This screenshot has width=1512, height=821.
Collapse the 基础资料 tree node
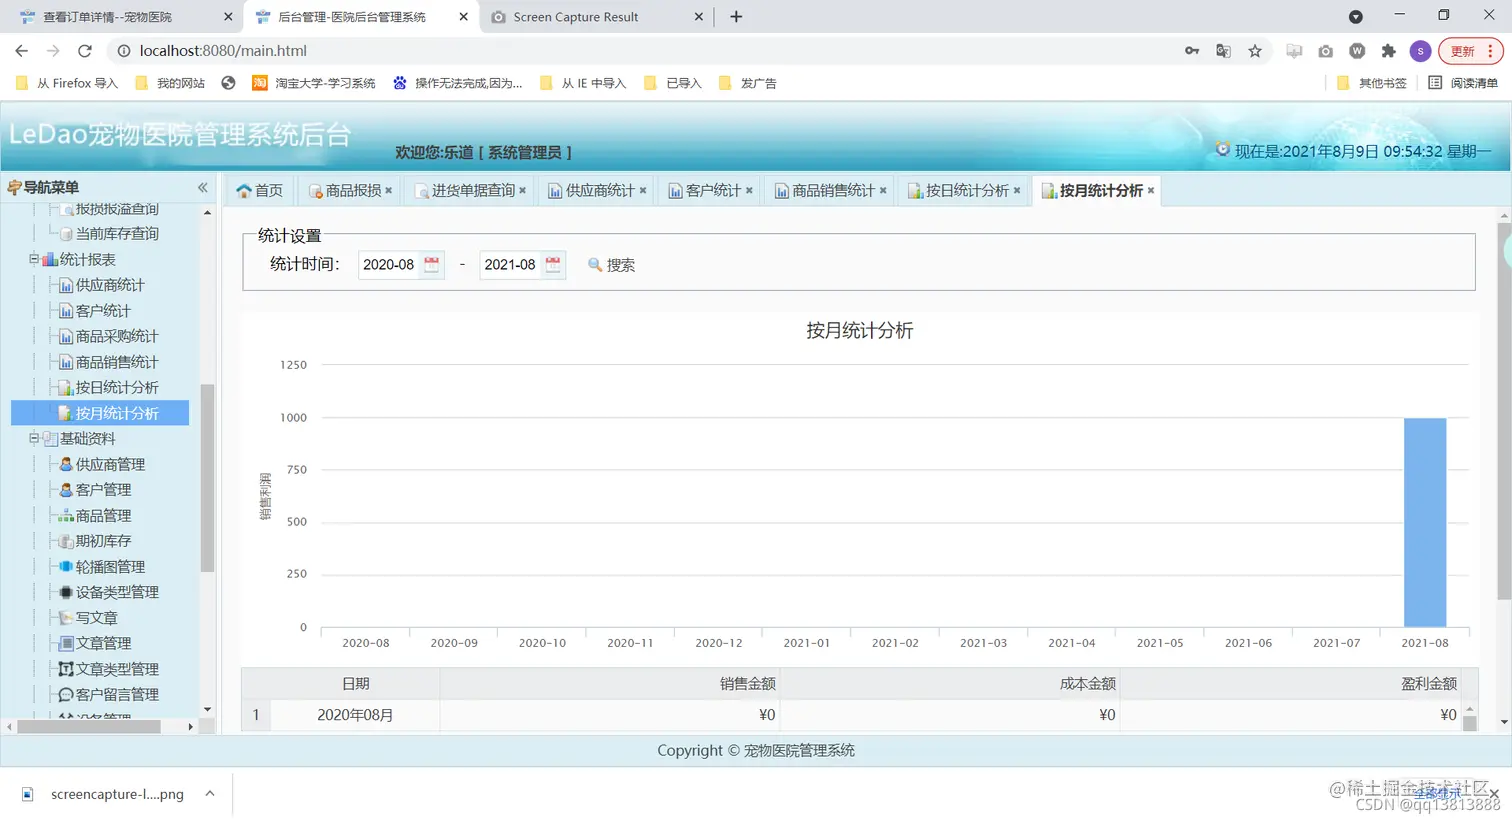pyautogui.click(x=36, y=438)
